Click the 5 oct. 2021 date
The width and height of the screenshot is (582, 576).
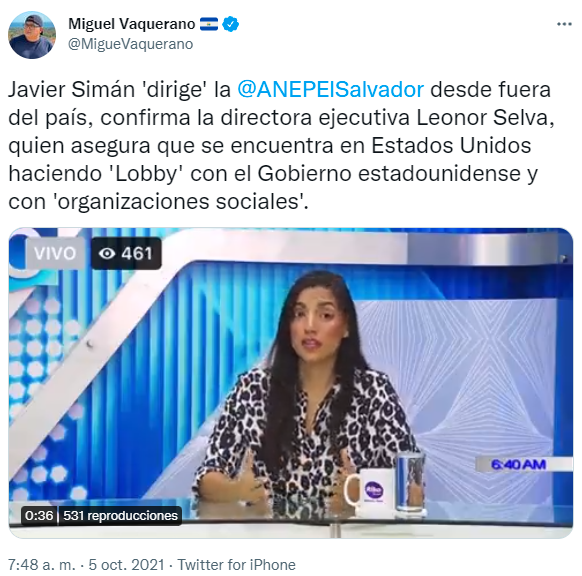pos(126,565)
